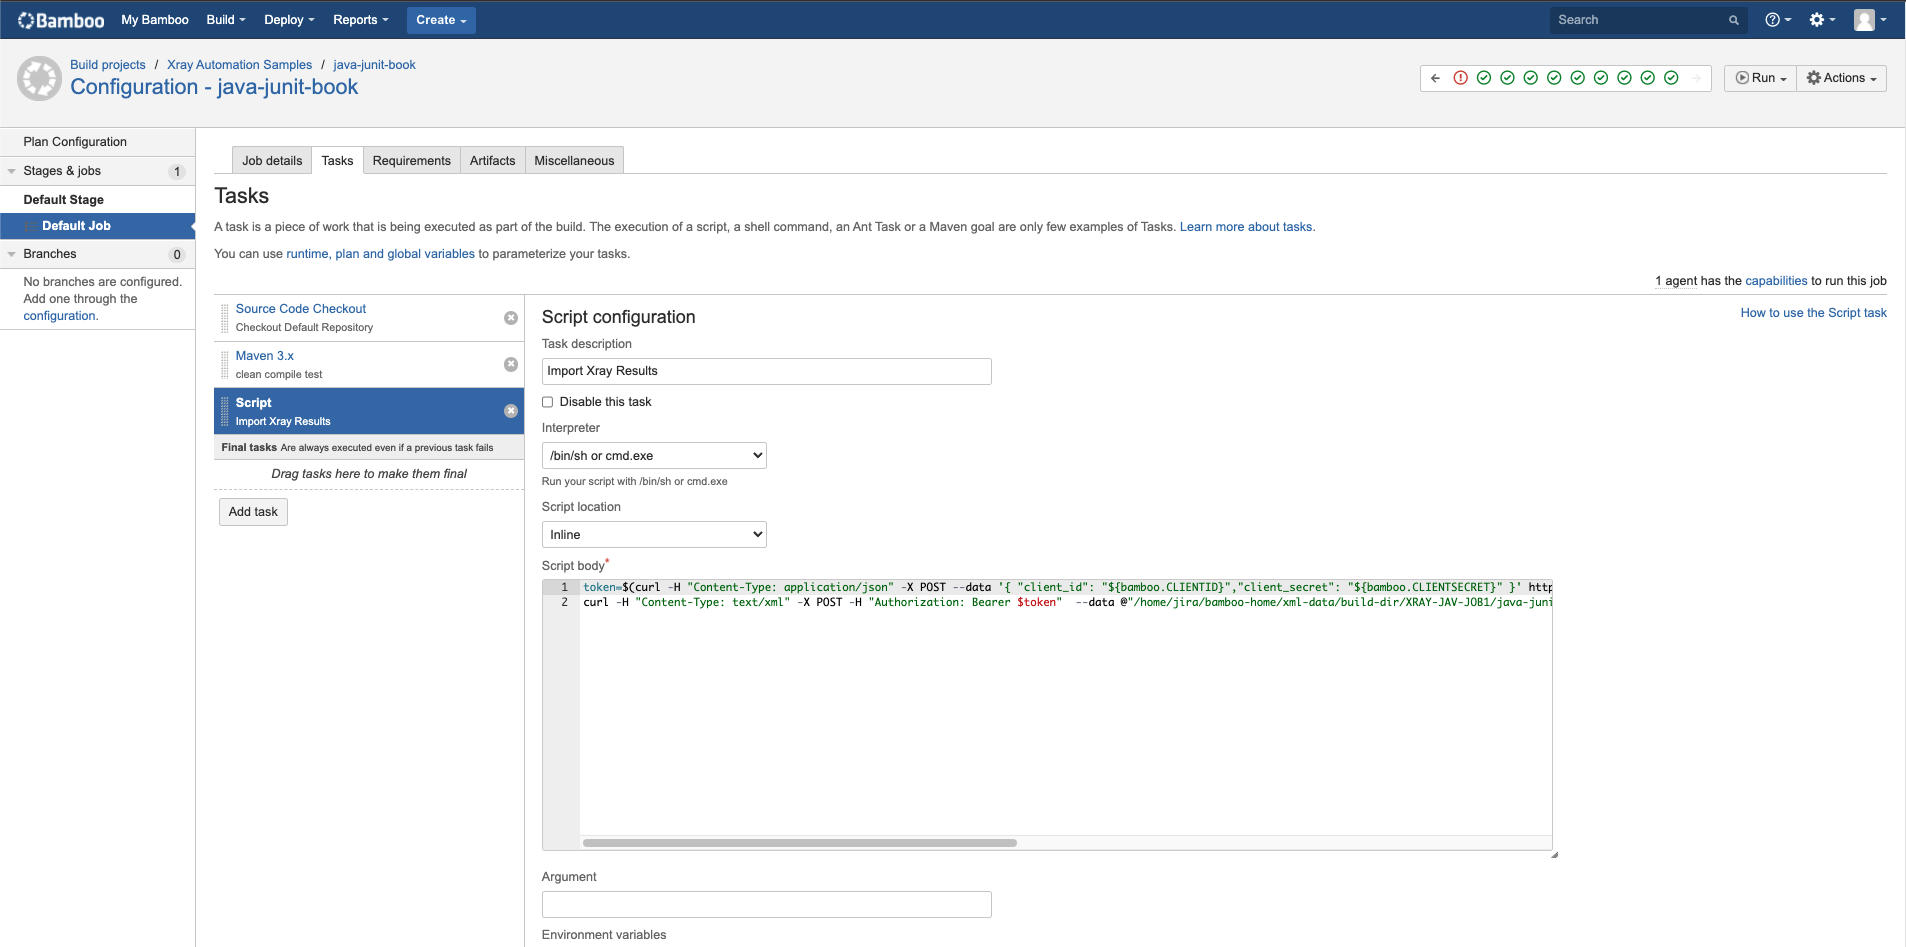Grab the Maven 3.x drag handle
The width and height of the screenshot is (1906, 947).
225,365
